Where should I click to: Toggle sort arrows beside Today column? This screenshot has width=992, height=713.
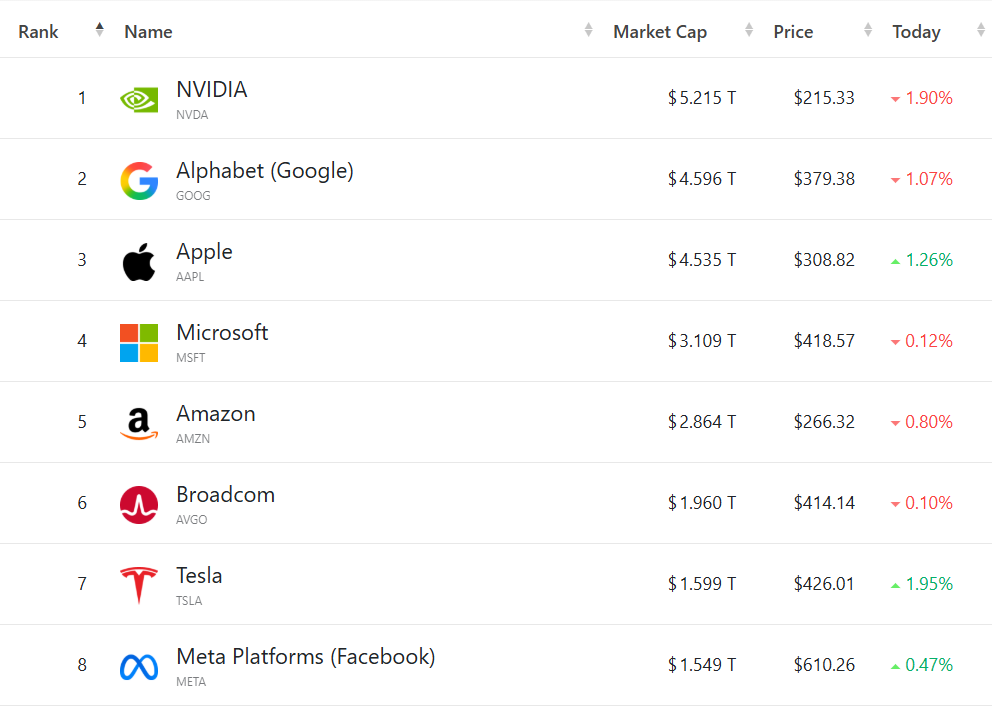point(981,30)
